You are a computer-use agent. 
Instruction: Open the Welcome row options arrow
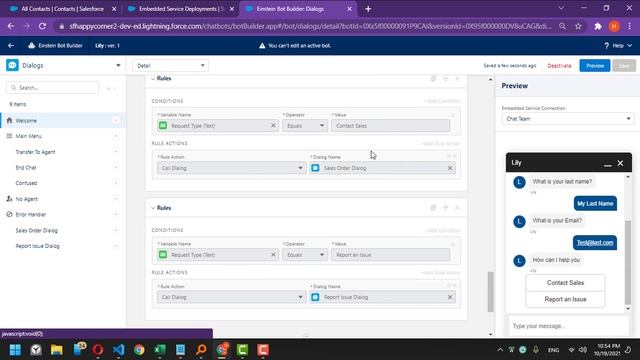116,120
